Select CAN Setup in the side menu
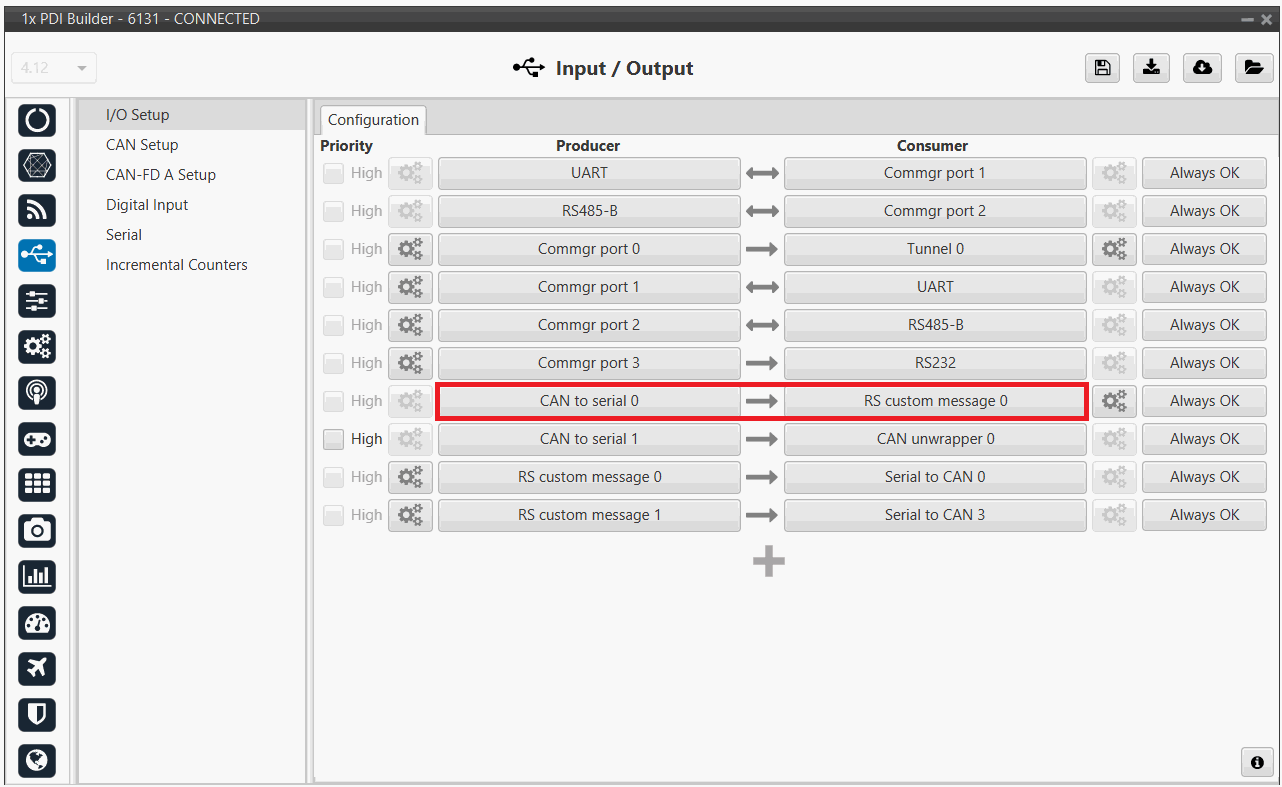 coord(142,145)
